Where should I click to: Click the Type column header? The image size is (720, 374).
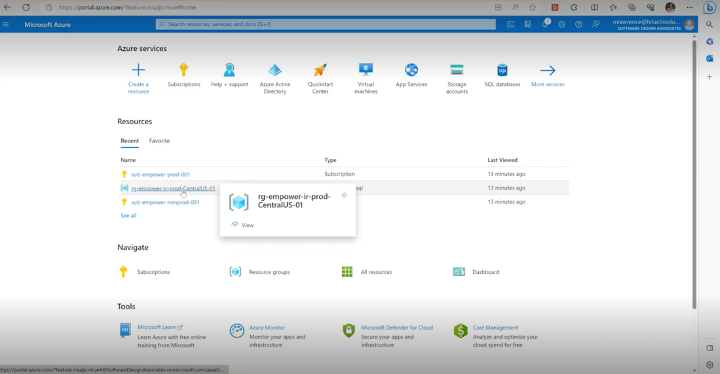coord(330,160)
